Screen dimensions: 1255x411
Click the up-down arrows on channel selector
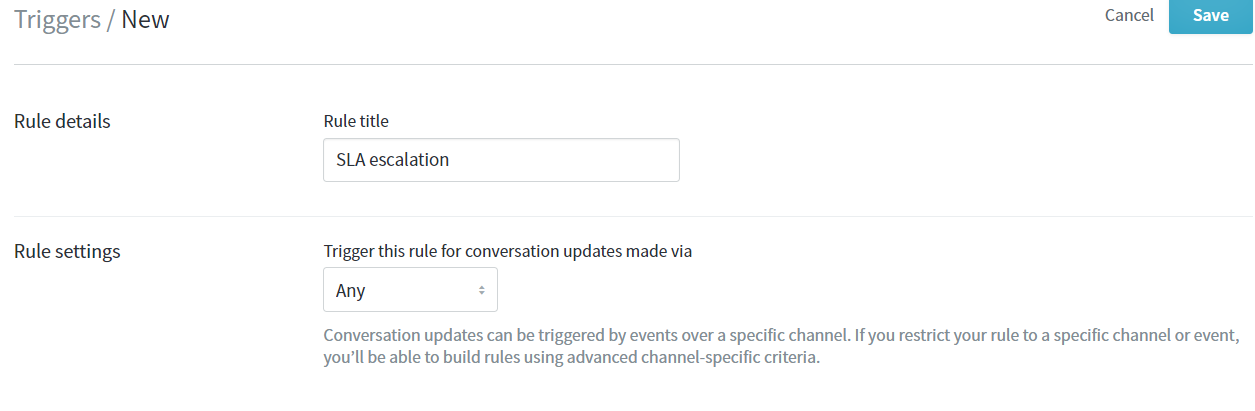click(481, 290)
